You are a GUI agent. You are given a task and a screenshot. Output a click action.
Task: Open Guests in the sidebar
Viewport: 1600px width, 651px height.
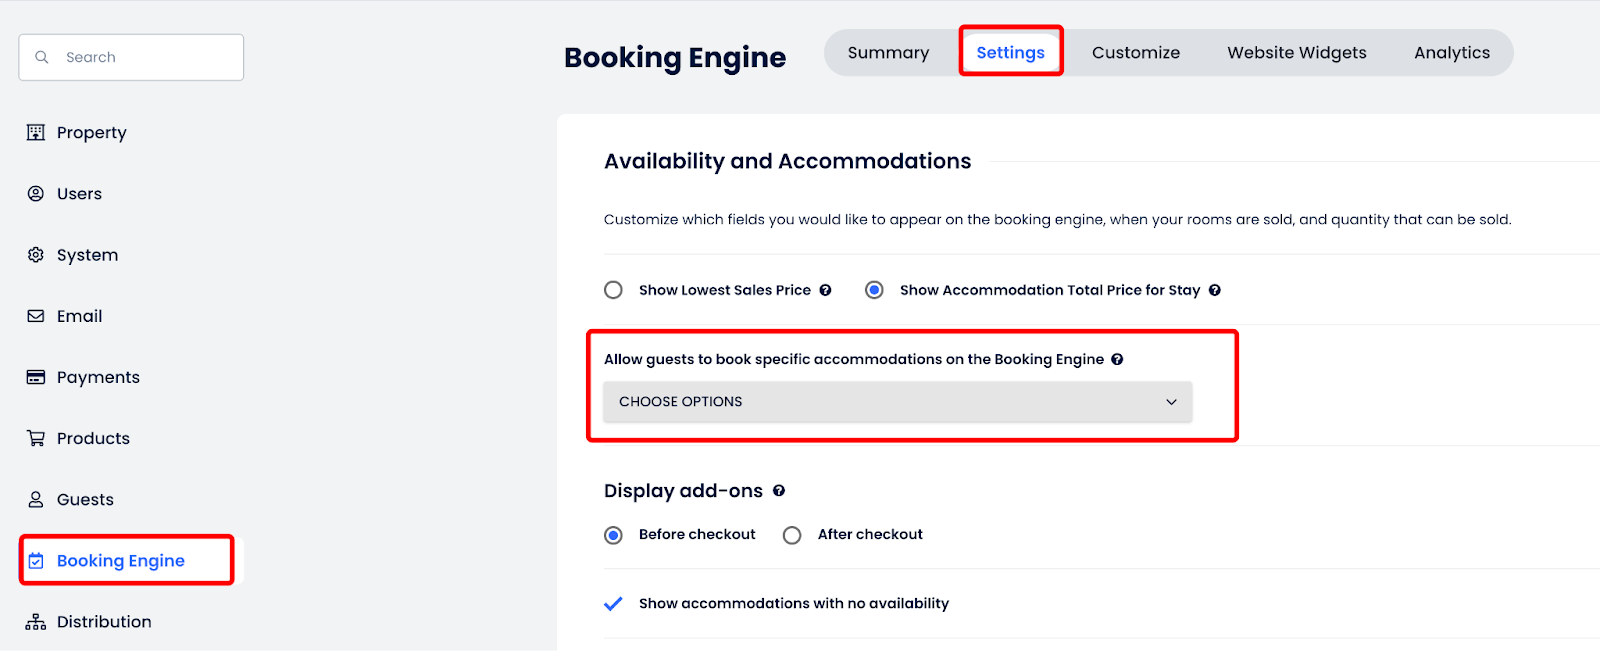point(85,500)
